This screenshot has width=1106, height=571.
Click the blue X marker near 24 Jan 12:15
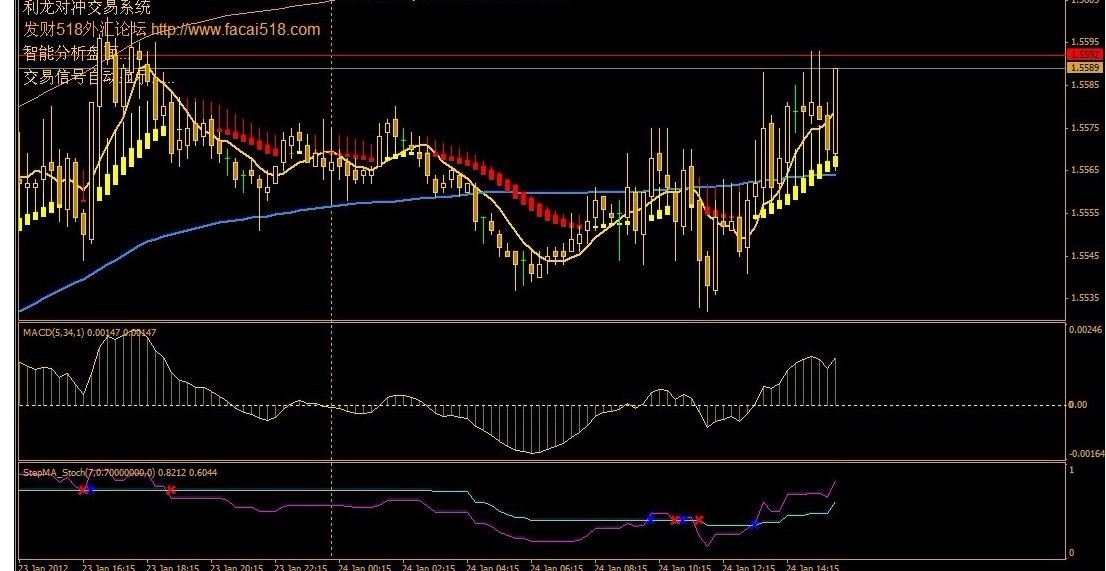[755, 524]
